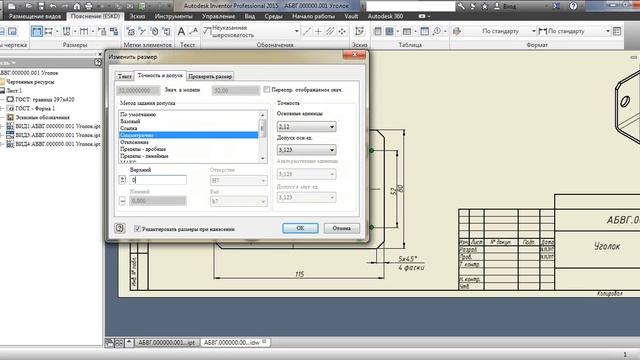Open the Инструменты ribbon tab
This screenshot has height=360, width=640.
pos(174,16)
